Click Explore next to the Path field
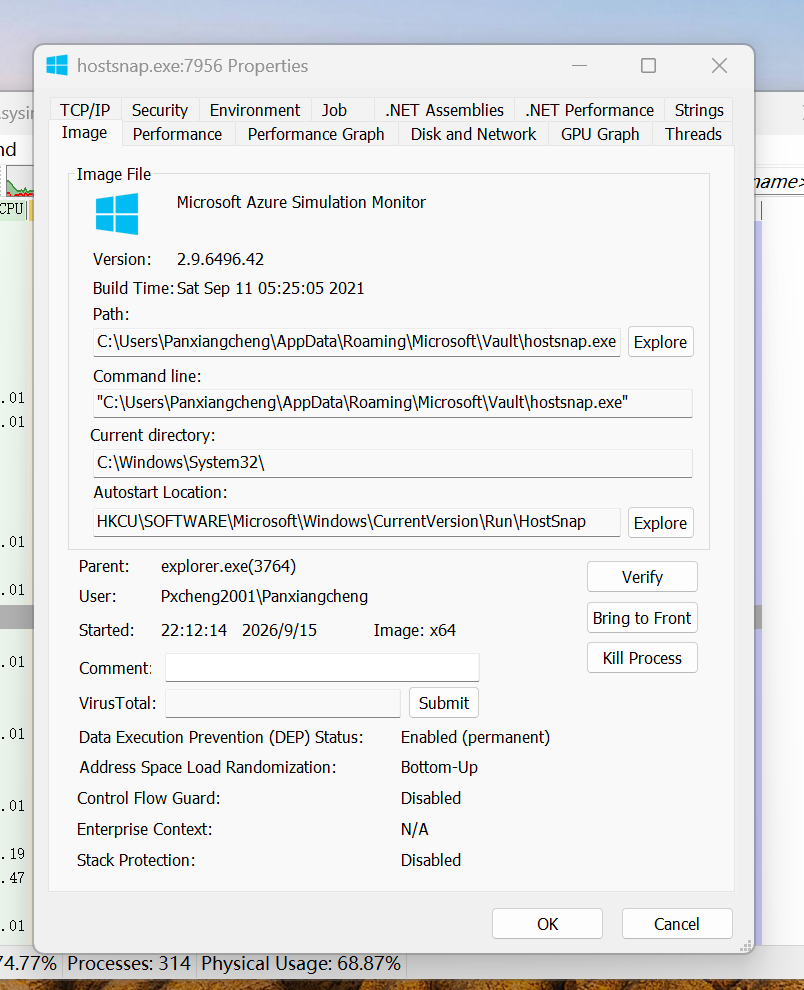The width and height of the screenshot is (804, 990). pyautogui.click(x=661, y=342)
